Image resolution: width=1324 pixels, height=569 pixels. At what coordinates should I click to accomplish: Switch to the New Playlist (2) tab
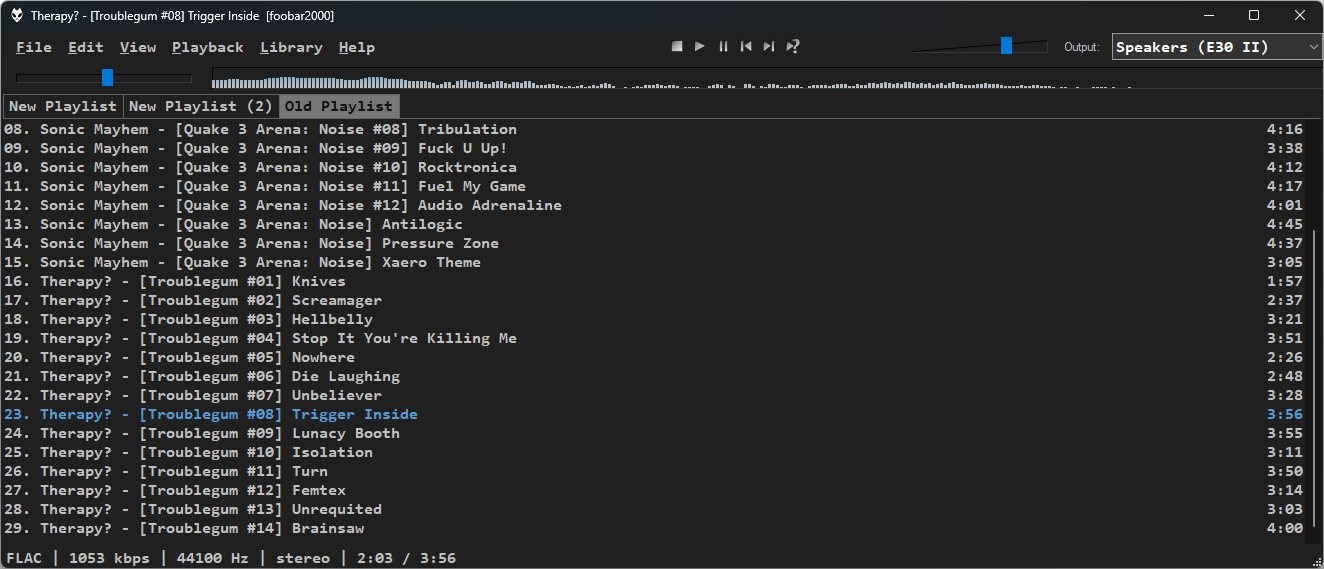pyautogui.click(x=201, y=106)
